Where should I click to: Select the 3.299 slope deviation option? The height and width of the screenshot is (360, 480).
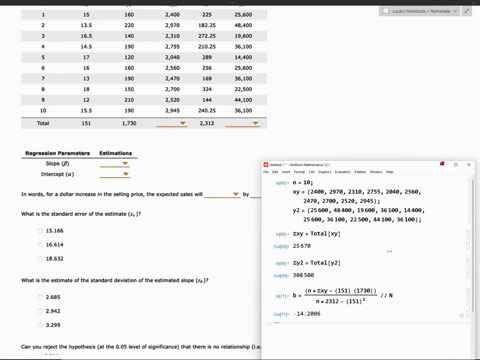40,325
